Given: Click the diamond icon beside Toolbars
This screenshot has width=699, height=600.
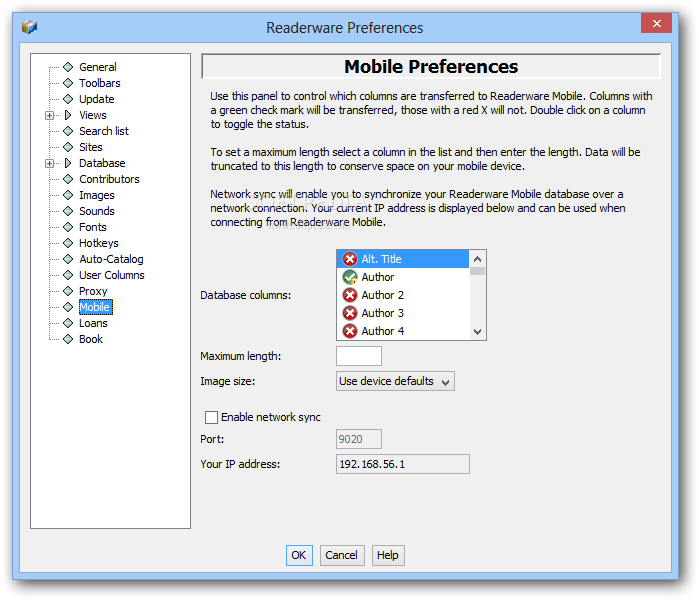Looking at the screenshot, I should point(68,83).
